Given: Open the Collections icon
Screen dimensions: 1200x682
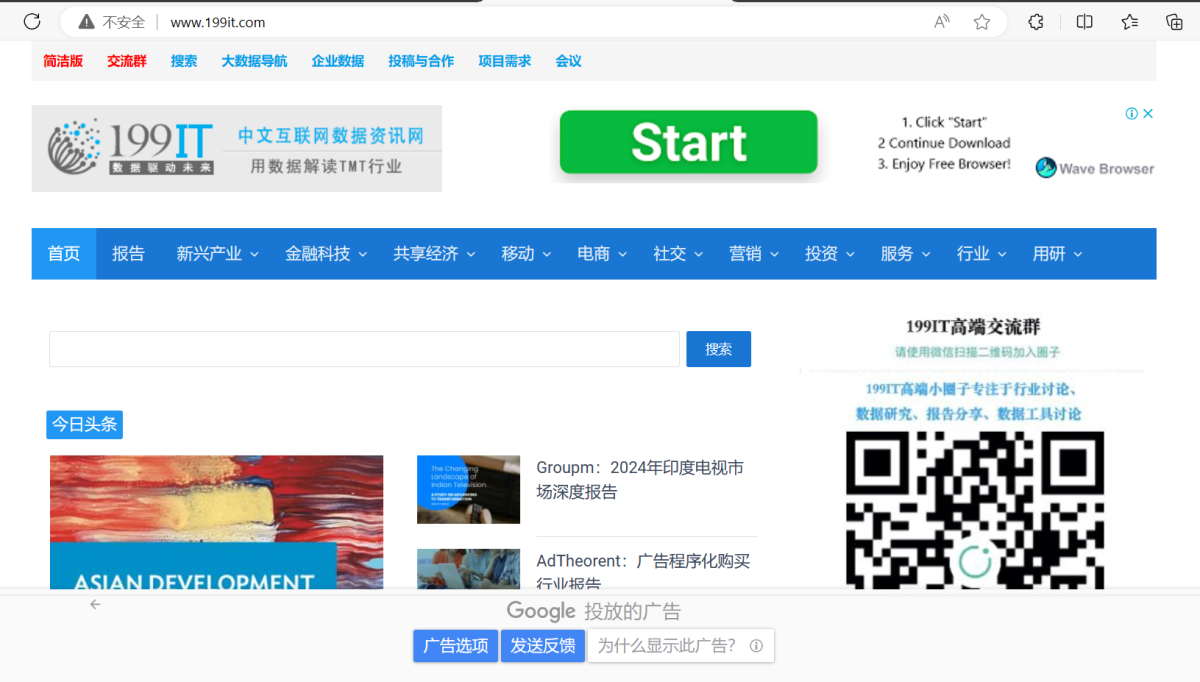Looking at the screenshot, I should point(1173,21).
